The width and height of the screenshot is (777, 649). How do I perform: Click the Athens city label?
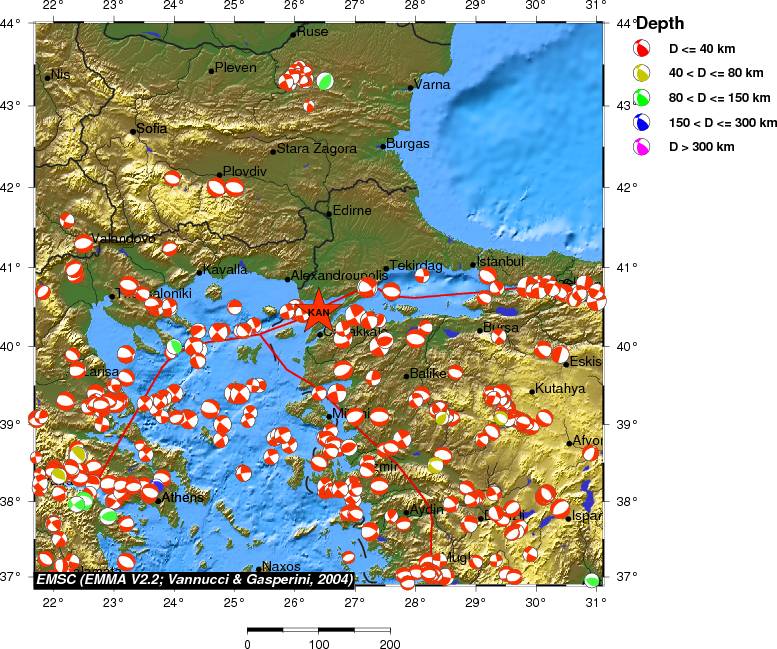183,497
